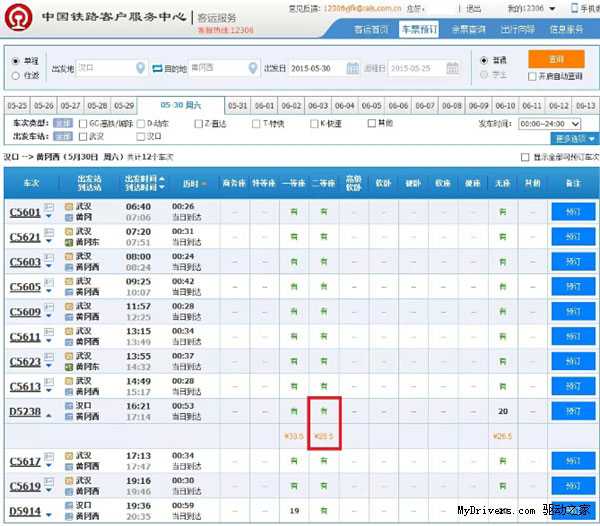Expand the 更多选项 options panel
This screenshot has height=526, width=600.
pos(574,138)
